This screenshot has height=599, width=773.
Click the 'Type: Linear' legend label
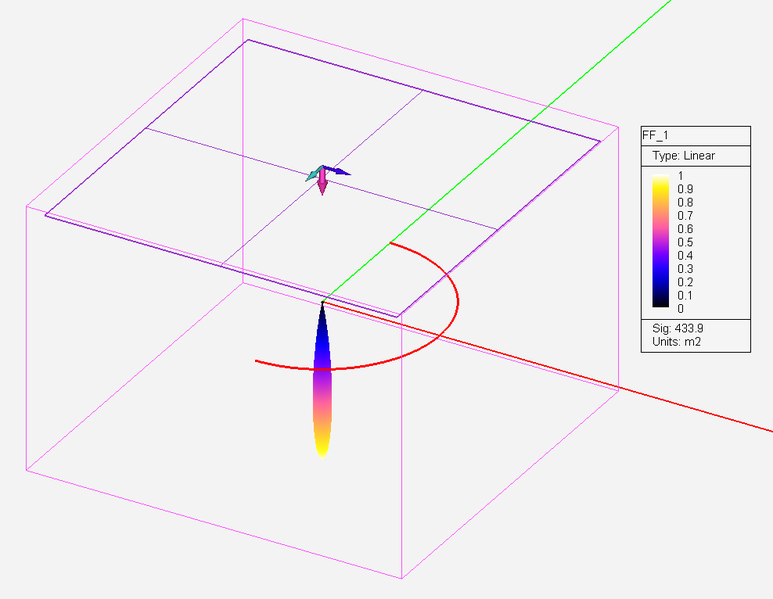(683, 156)
